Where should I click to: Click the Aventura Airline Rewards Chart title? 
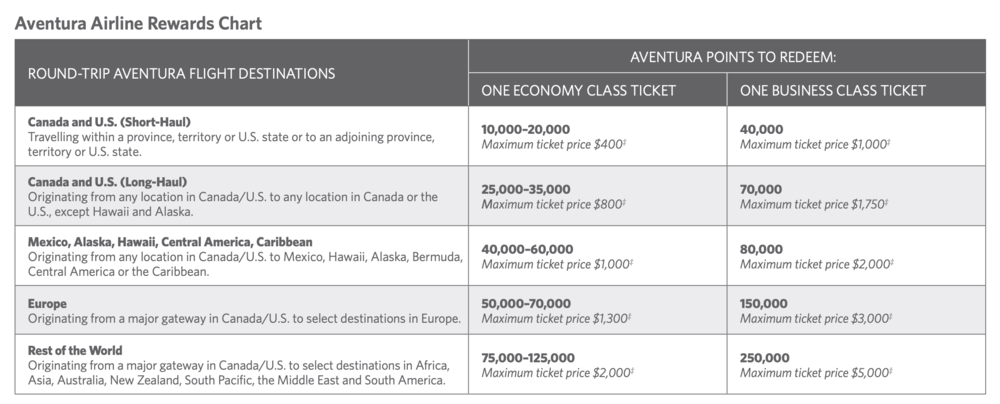point(139,21)
